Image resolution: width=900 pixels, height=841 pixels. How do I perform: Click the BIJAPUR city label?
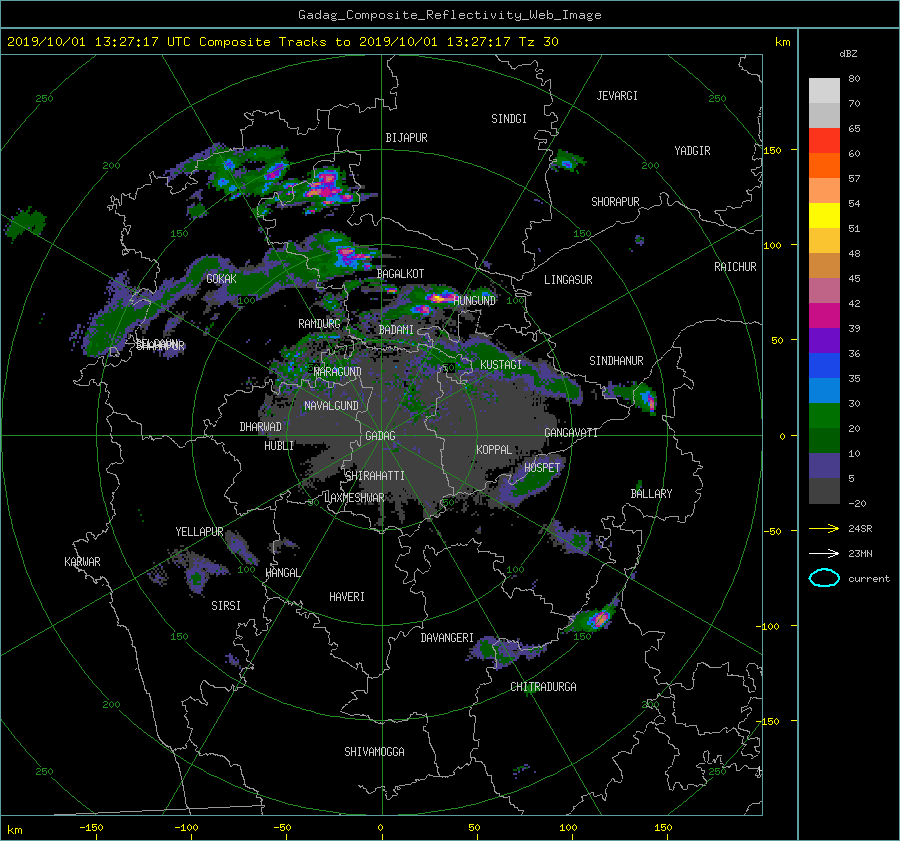tap(406, 138)
